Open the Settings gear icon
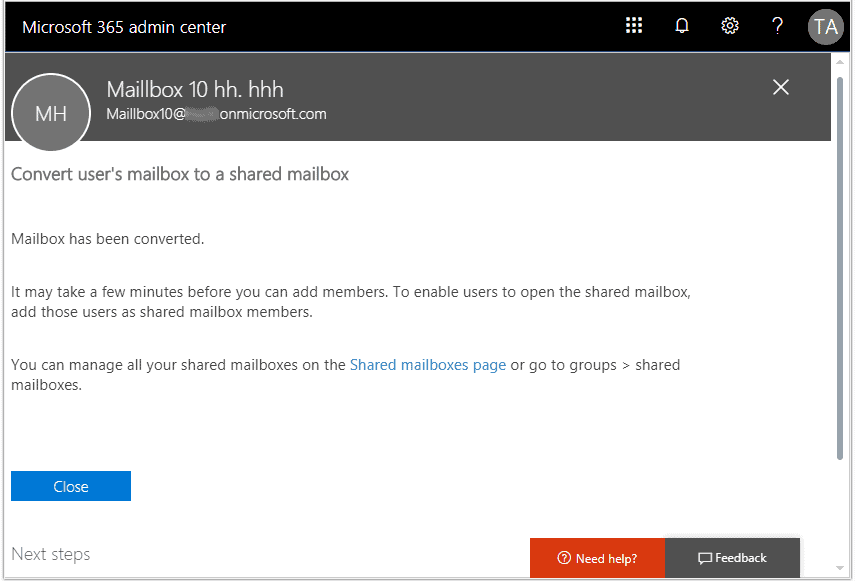This screenshot has height=581, width=855. click(x=729, y=26)
